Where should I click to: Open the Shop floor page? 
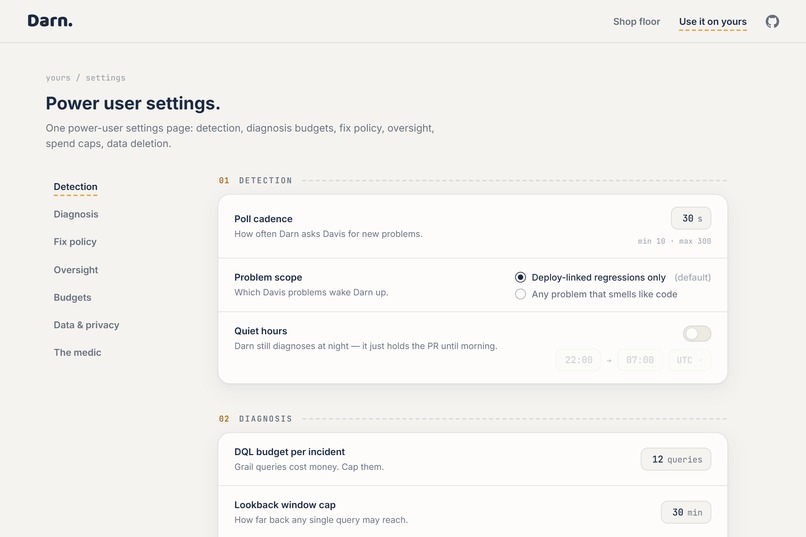[x=636, y=22]
